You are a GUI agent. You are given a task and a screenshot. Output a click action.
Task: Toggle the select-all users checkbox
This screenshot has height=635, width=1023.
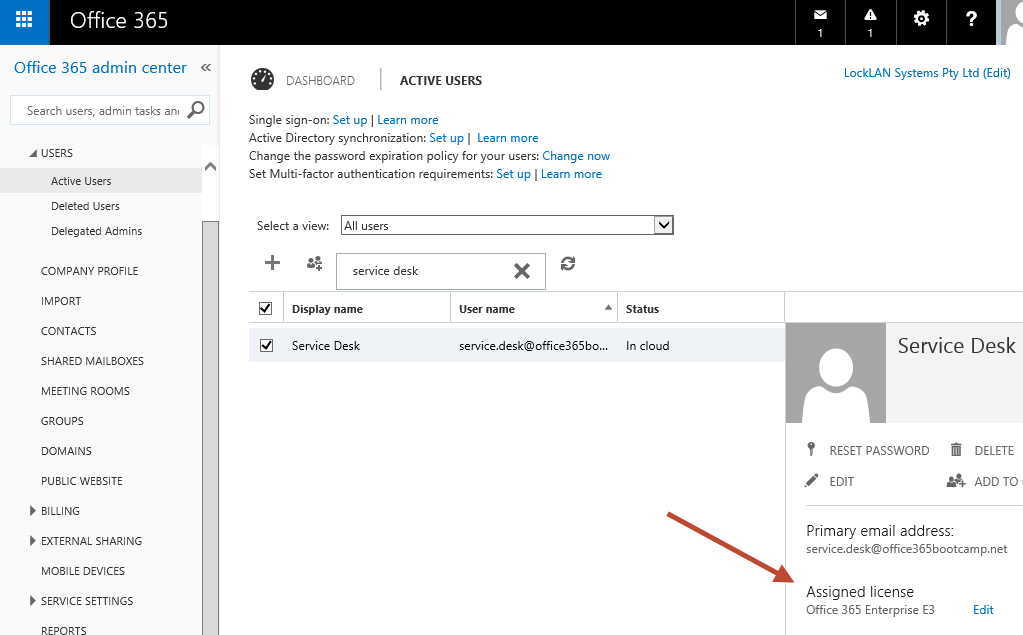(x=265, y=308)
